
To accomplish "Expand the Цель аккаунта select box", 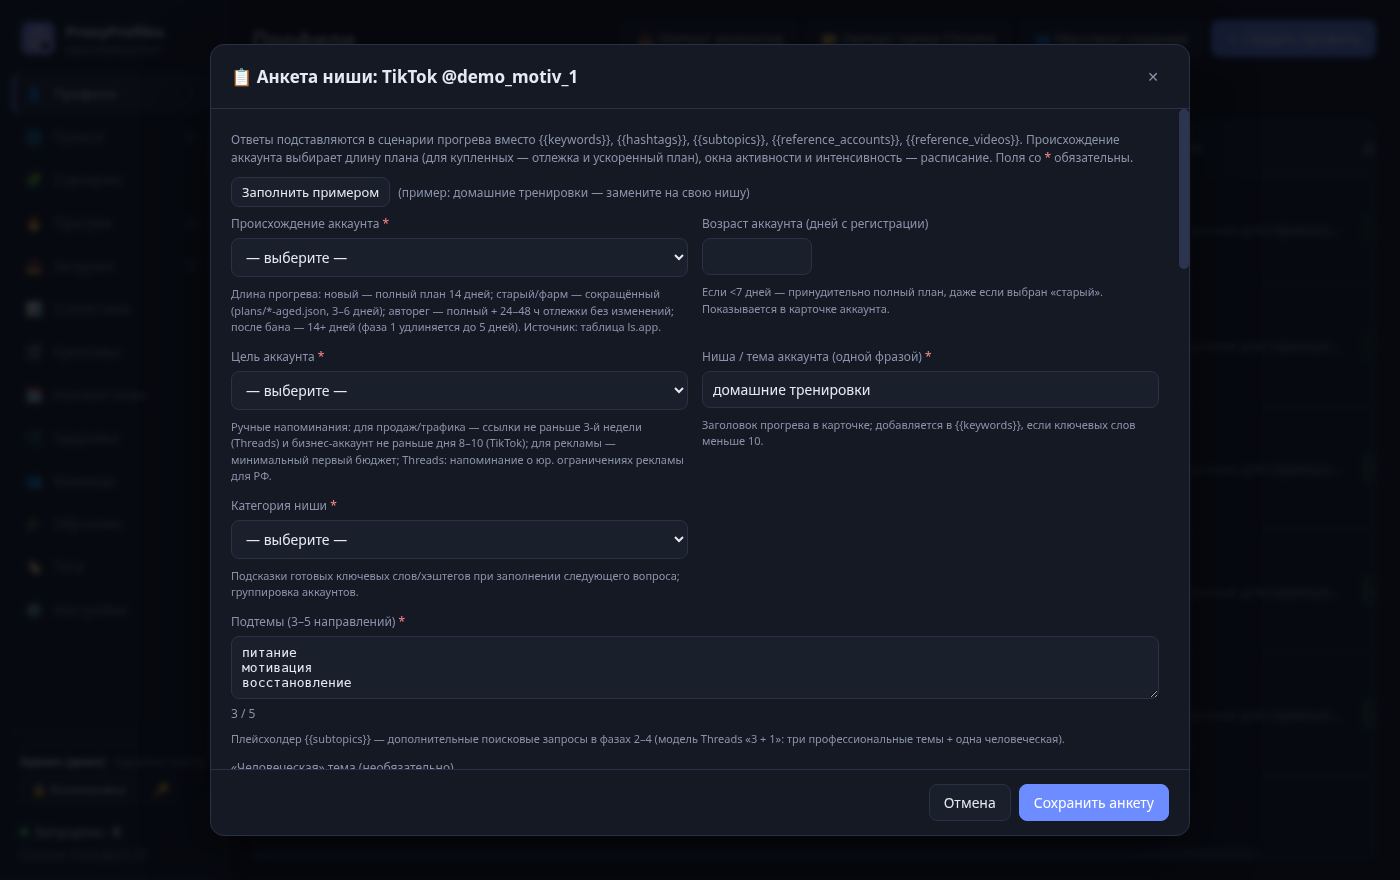I will [x=459, y=390].
